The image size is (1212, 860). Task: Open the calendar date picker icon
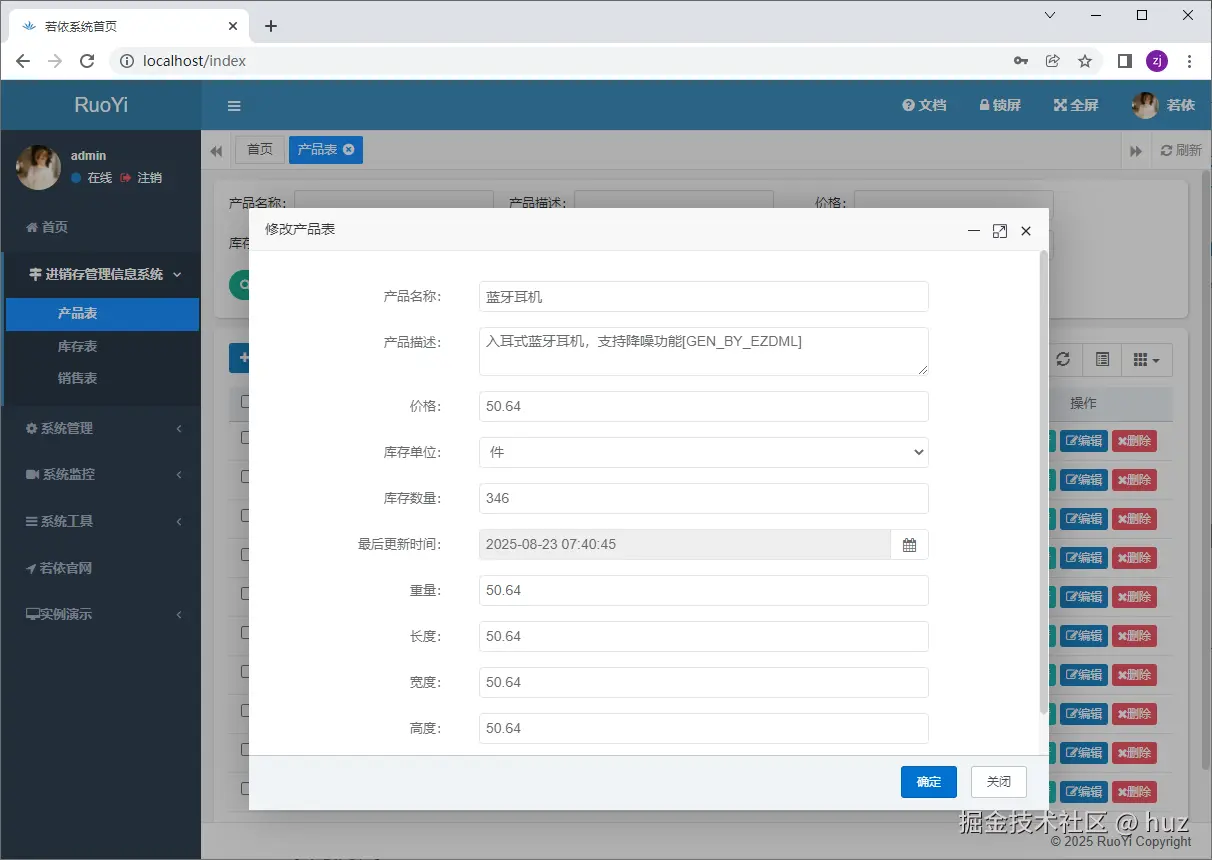tap(909, 545)
